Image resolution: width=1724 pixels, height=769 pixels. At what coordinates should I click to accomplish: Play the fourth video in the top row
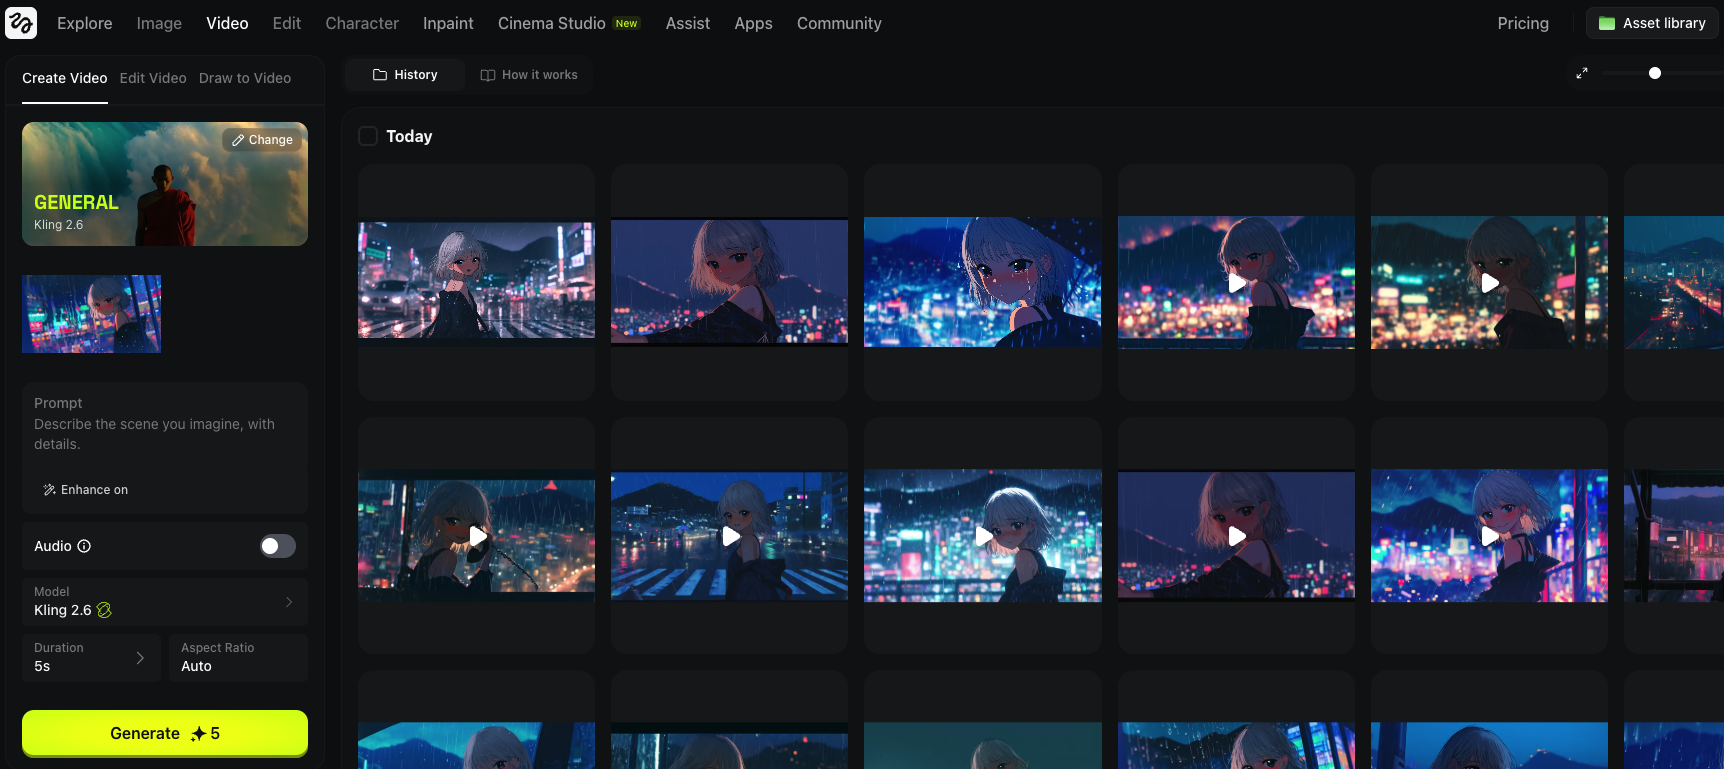1236,283
